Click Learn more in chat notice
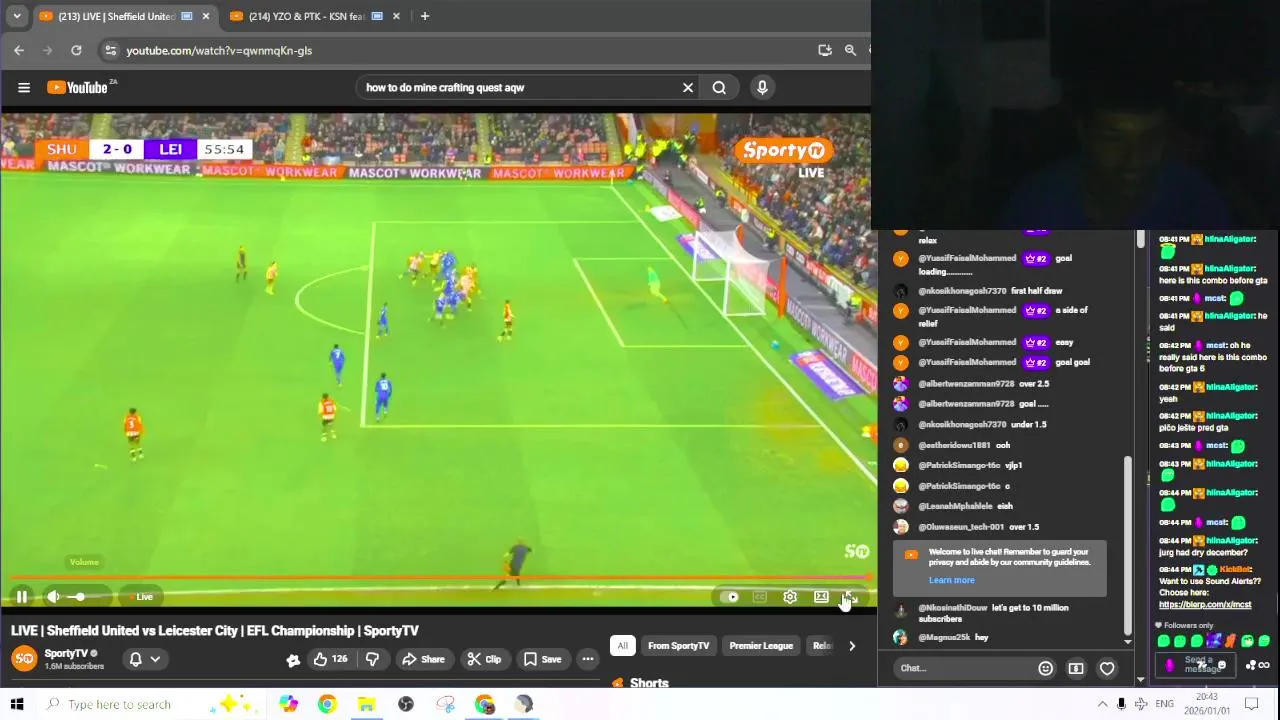 (951, 580)
